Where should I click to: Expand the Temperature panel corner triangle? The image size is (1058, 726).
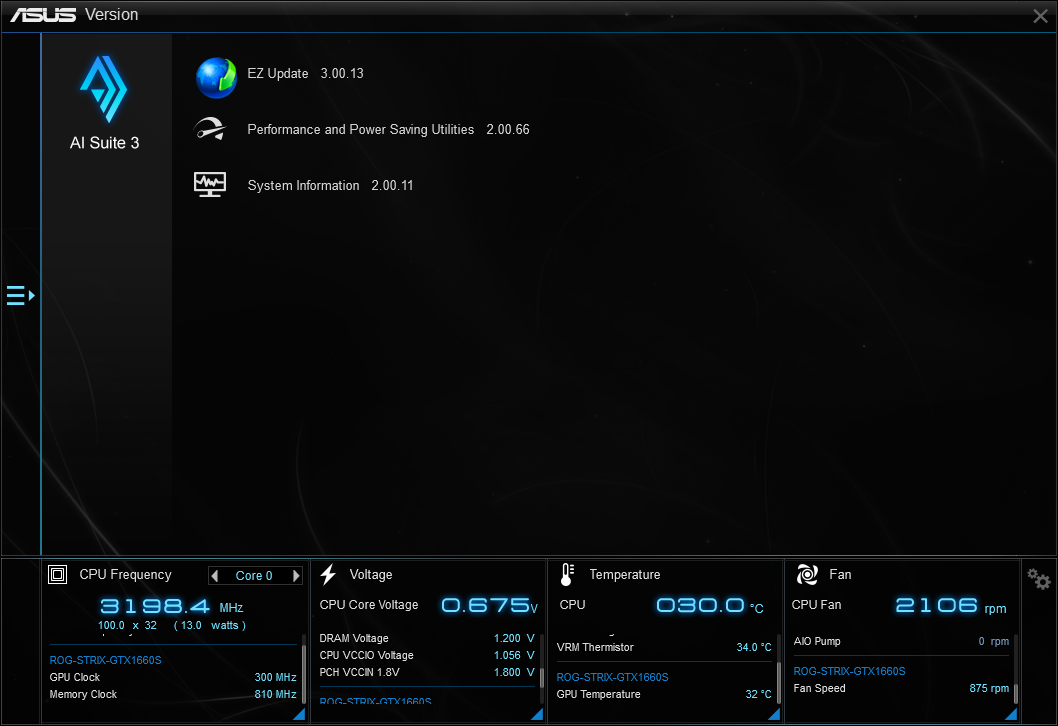pos(774,714)
